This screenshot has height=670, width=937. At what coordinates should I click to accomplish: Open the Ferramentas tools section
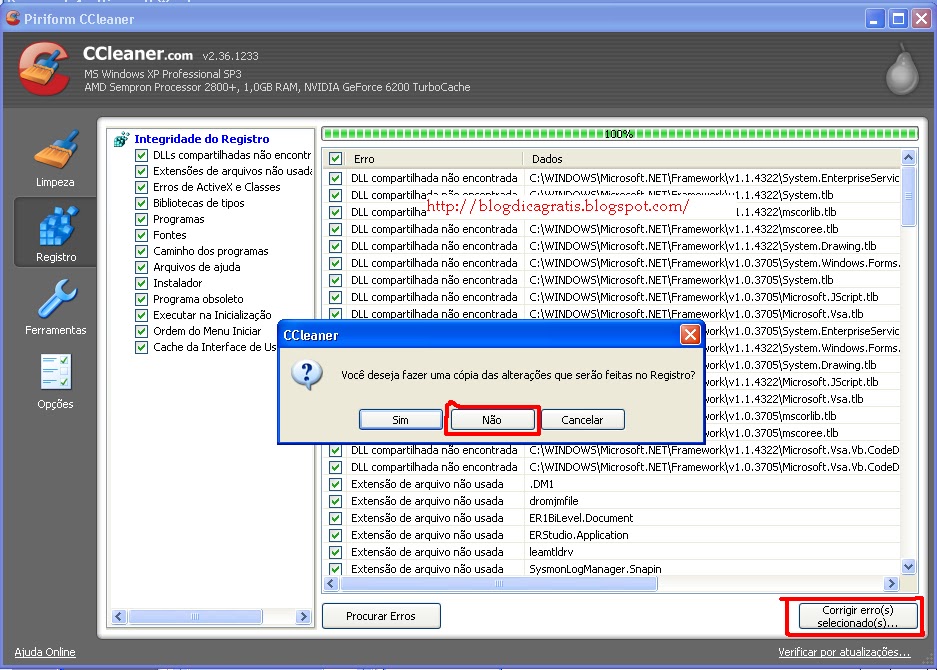[55, 307]
